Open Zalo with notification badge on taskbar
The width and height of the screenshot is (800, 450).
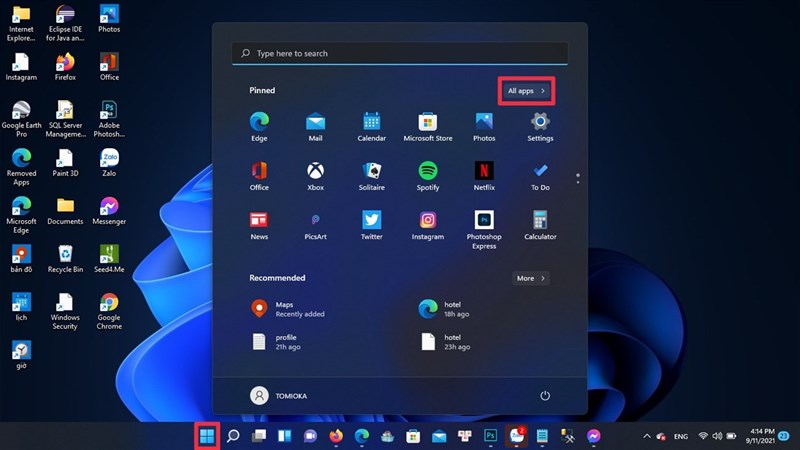click(516, 436)
